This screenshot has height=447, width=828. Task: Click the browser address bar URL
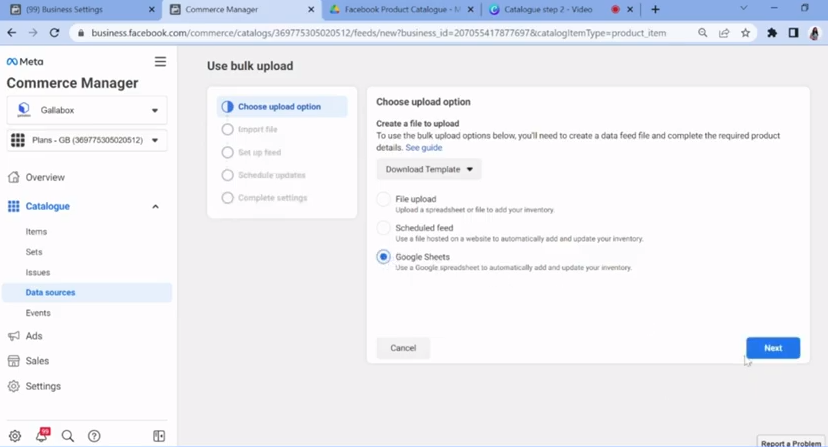[378, 33]
